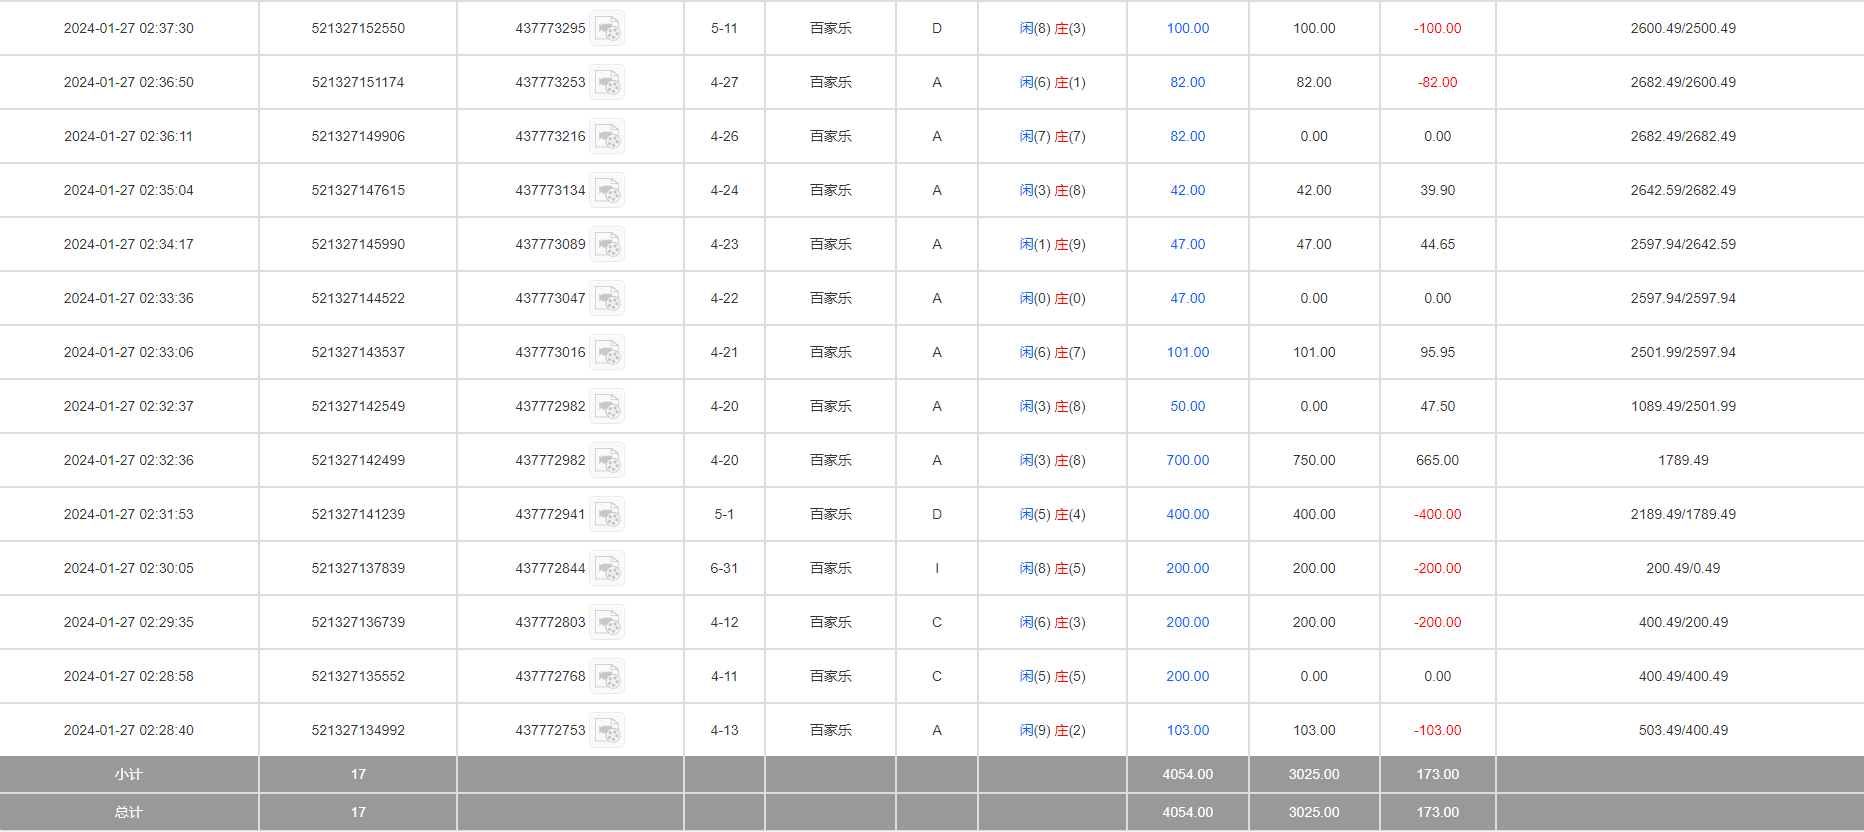This screenshot has height=832, width=1864.
Task: Click bet amount 100.00 link in row 521327152550
Action: click(x=1188, y=28)
